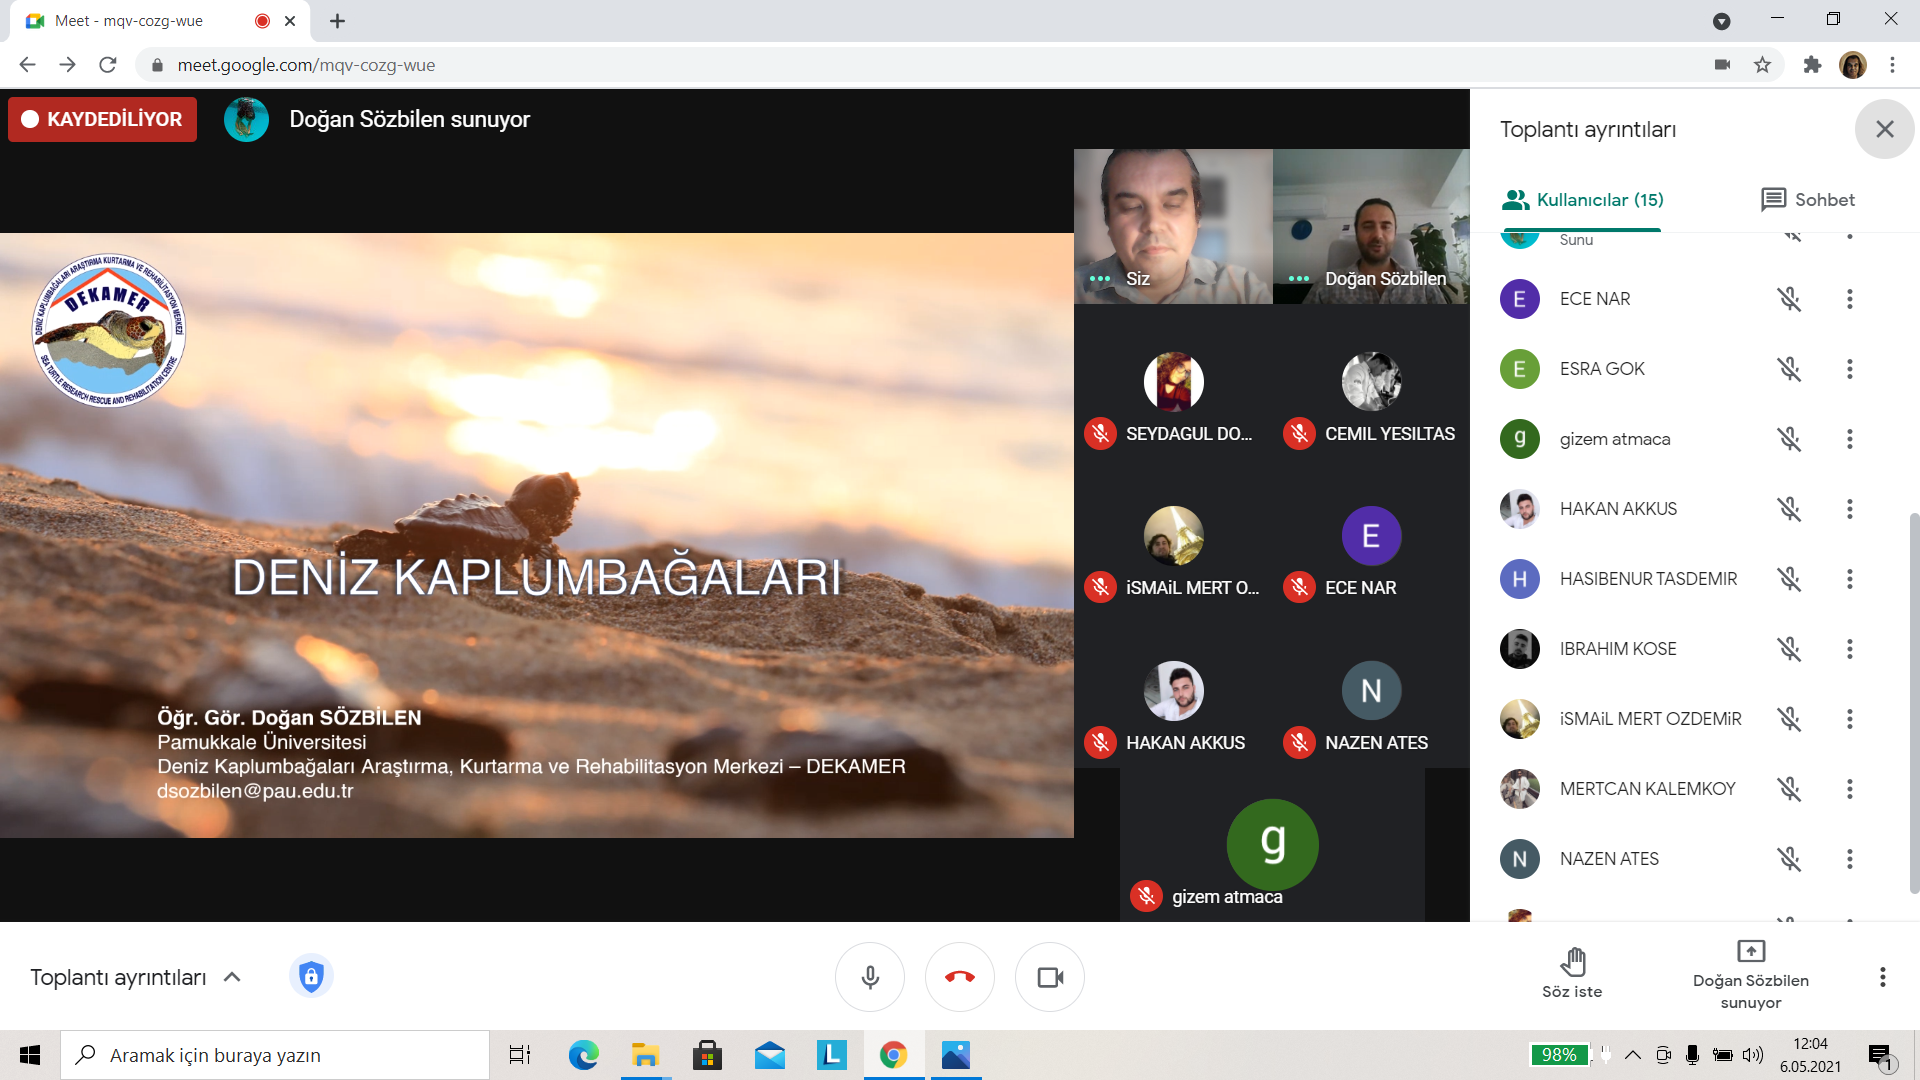The image size is (1920, 1080).
Task: Switch to the Sohbet chat tab
Action: click(1808, 200)
